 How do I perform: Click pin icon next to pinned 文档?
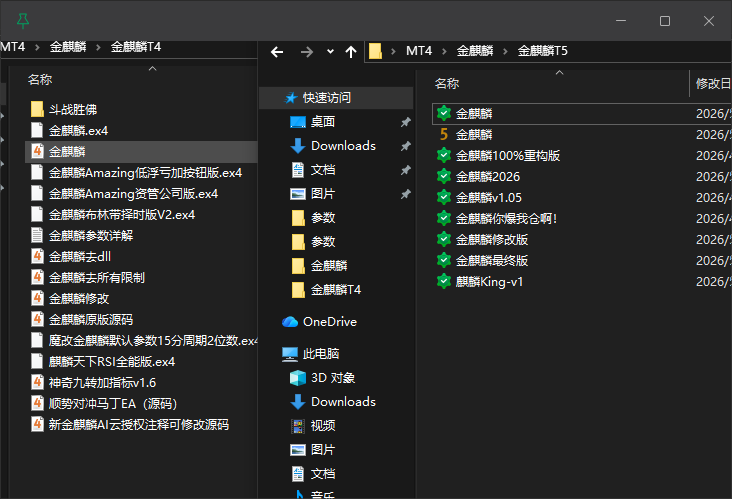[406, 170]
